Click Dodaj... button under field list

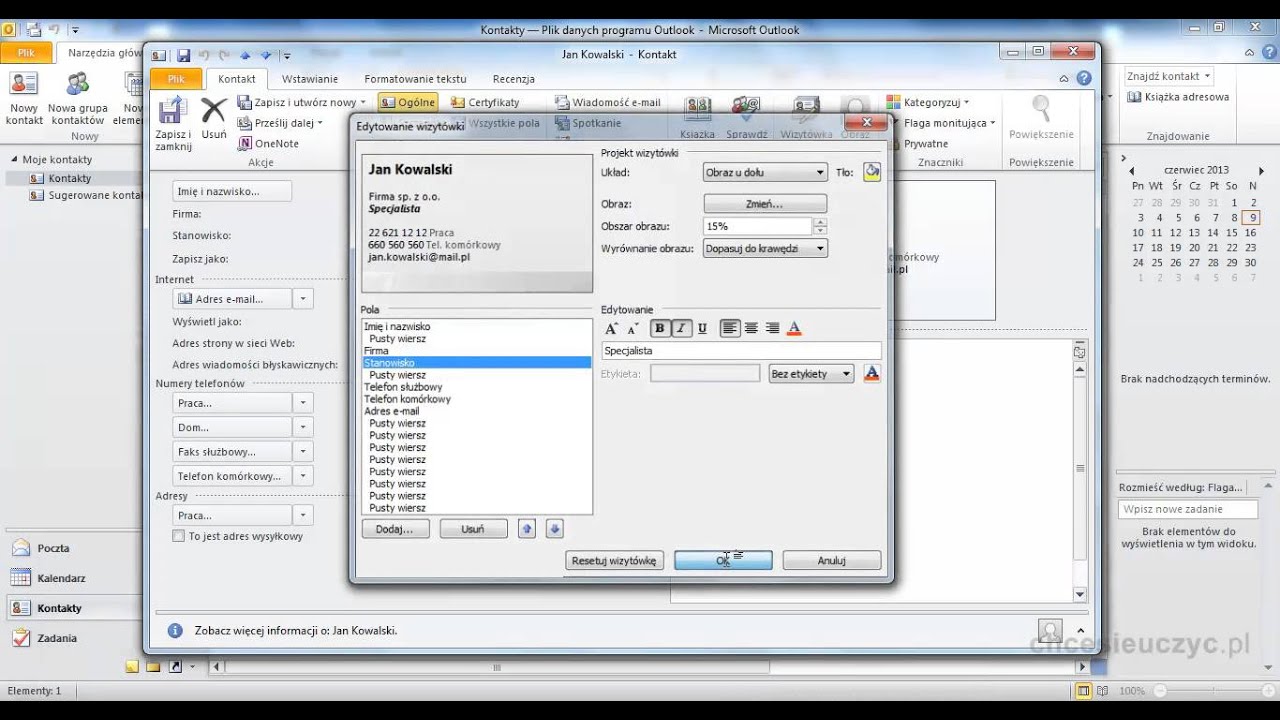tap(395, 529)
